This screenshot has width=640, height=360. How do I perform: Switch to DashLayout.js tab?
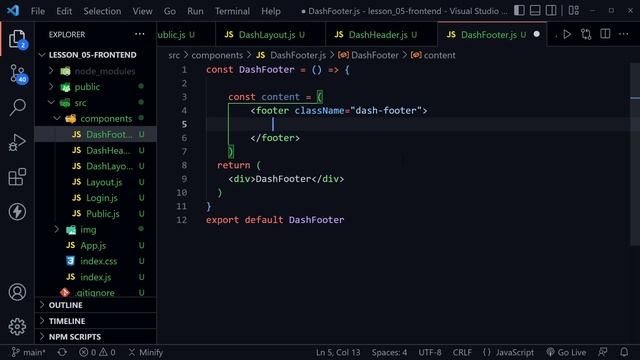(x=270, y=35)
